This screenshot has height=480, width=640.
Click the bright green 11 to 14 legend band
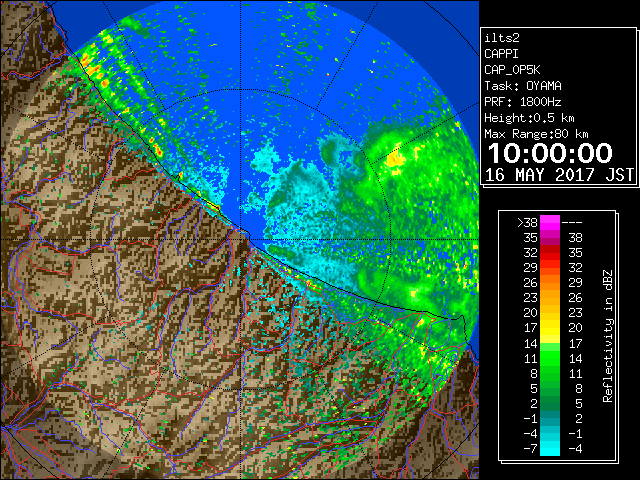click(x=550, y=358)
